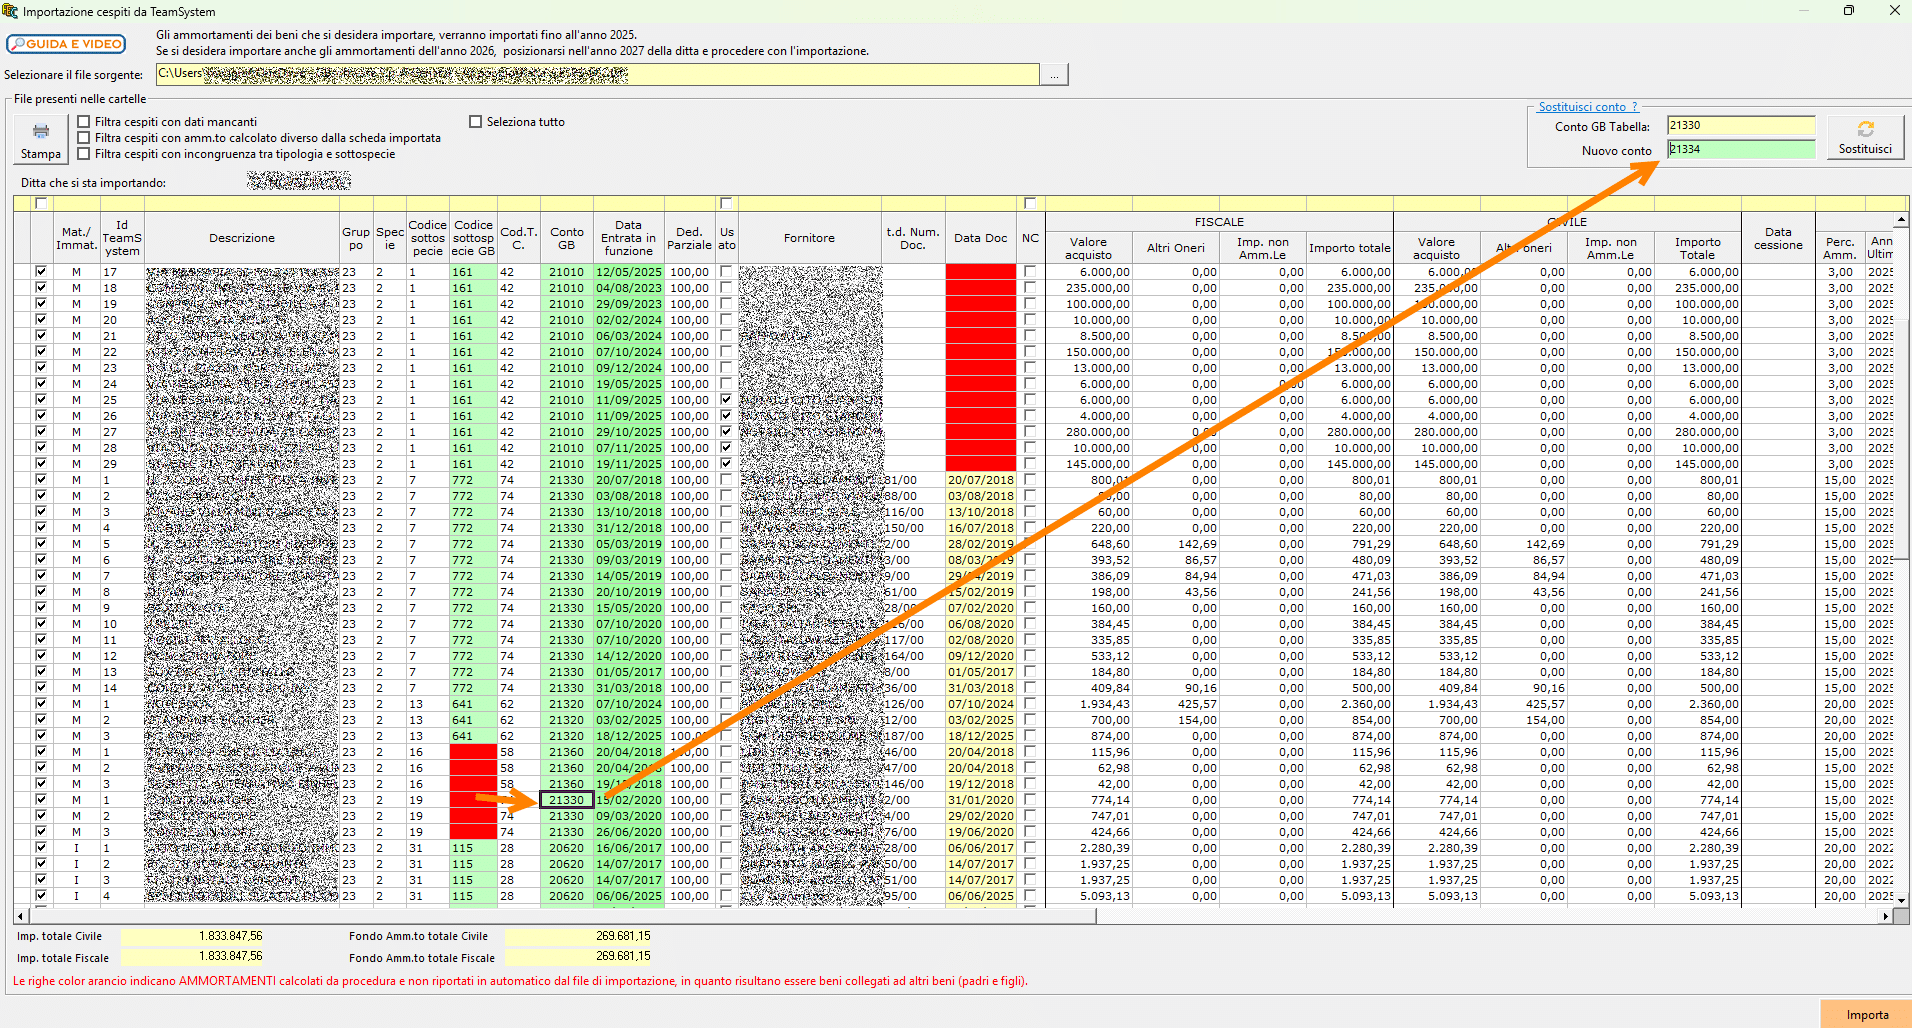Open the Guida e Video help button
Viewport: 1912px width, 1028px height.
tap(66, 44)
